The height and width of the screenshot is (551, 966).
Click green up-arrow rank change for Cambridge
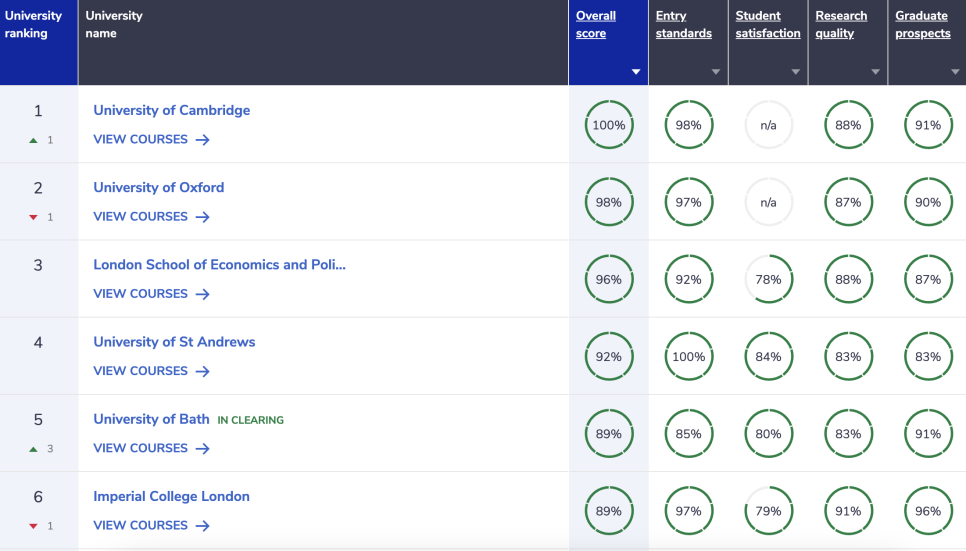click(33, 141)
